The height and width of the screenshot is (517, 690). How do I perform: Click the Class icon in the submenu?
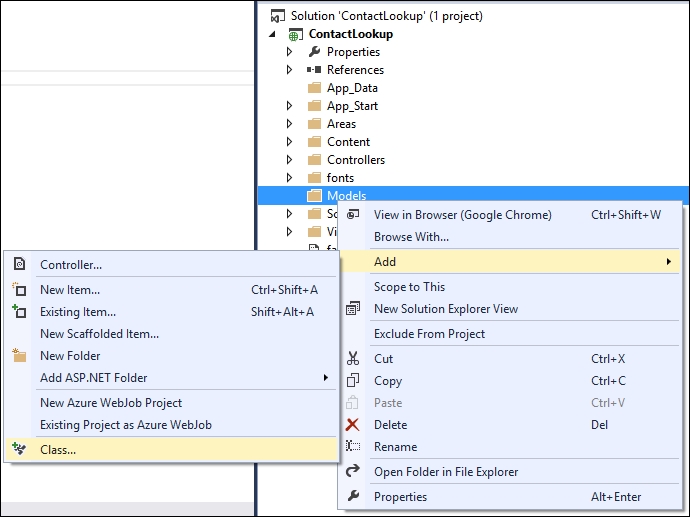(x=19, y=450)
